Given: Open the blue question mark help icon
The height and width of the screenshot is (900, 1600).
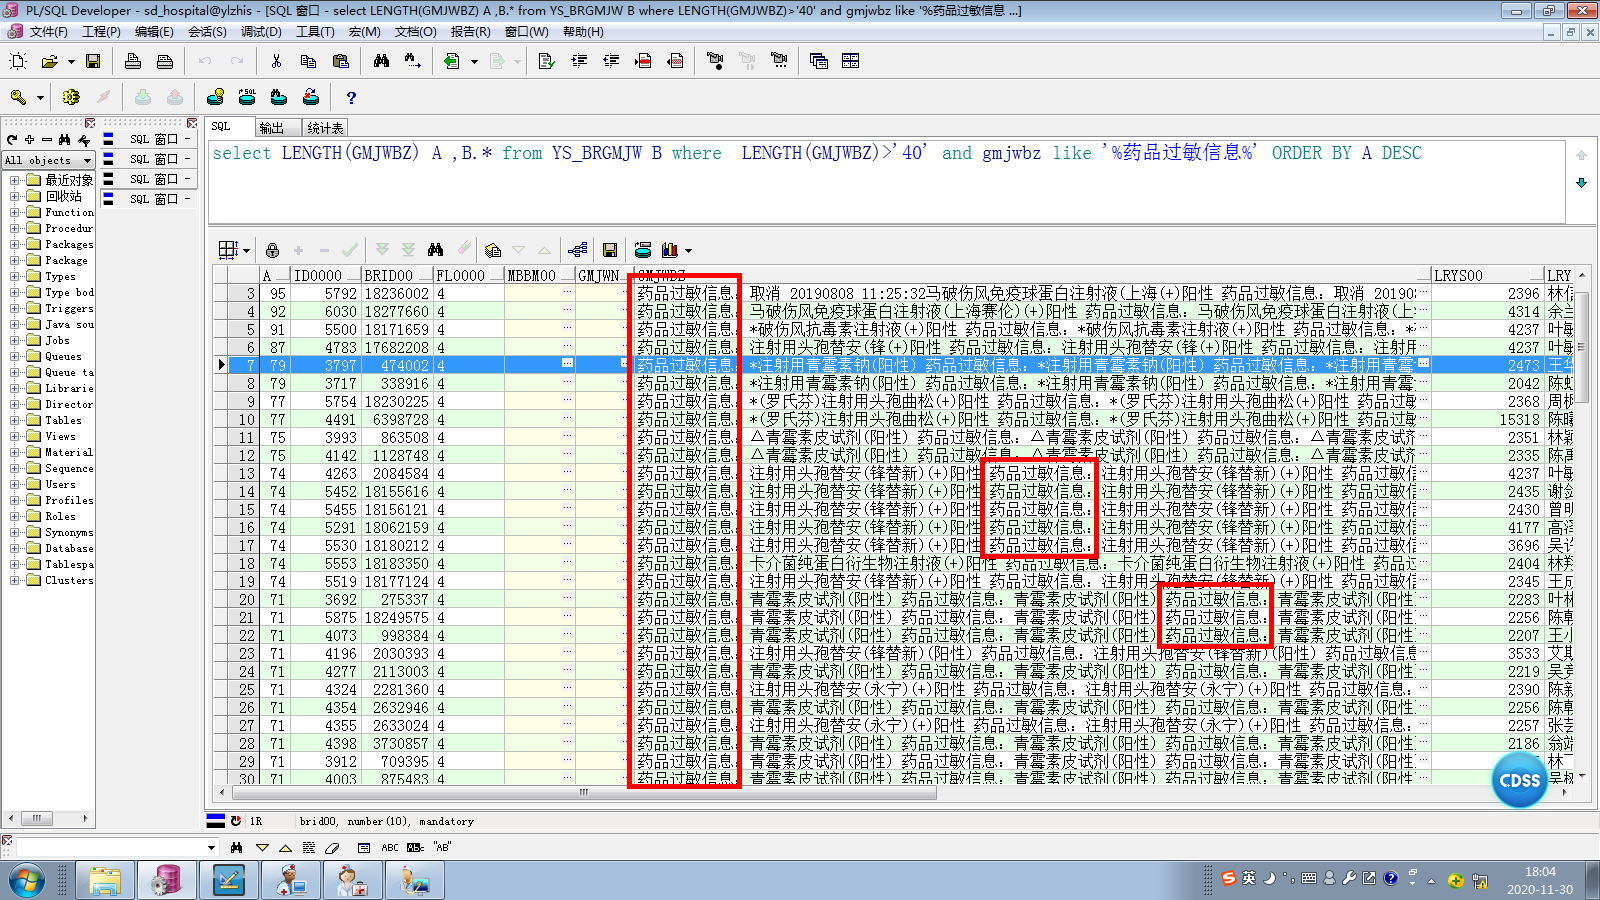Looking at the screenshot, I should pyautogui.click(x=350, y=97).
